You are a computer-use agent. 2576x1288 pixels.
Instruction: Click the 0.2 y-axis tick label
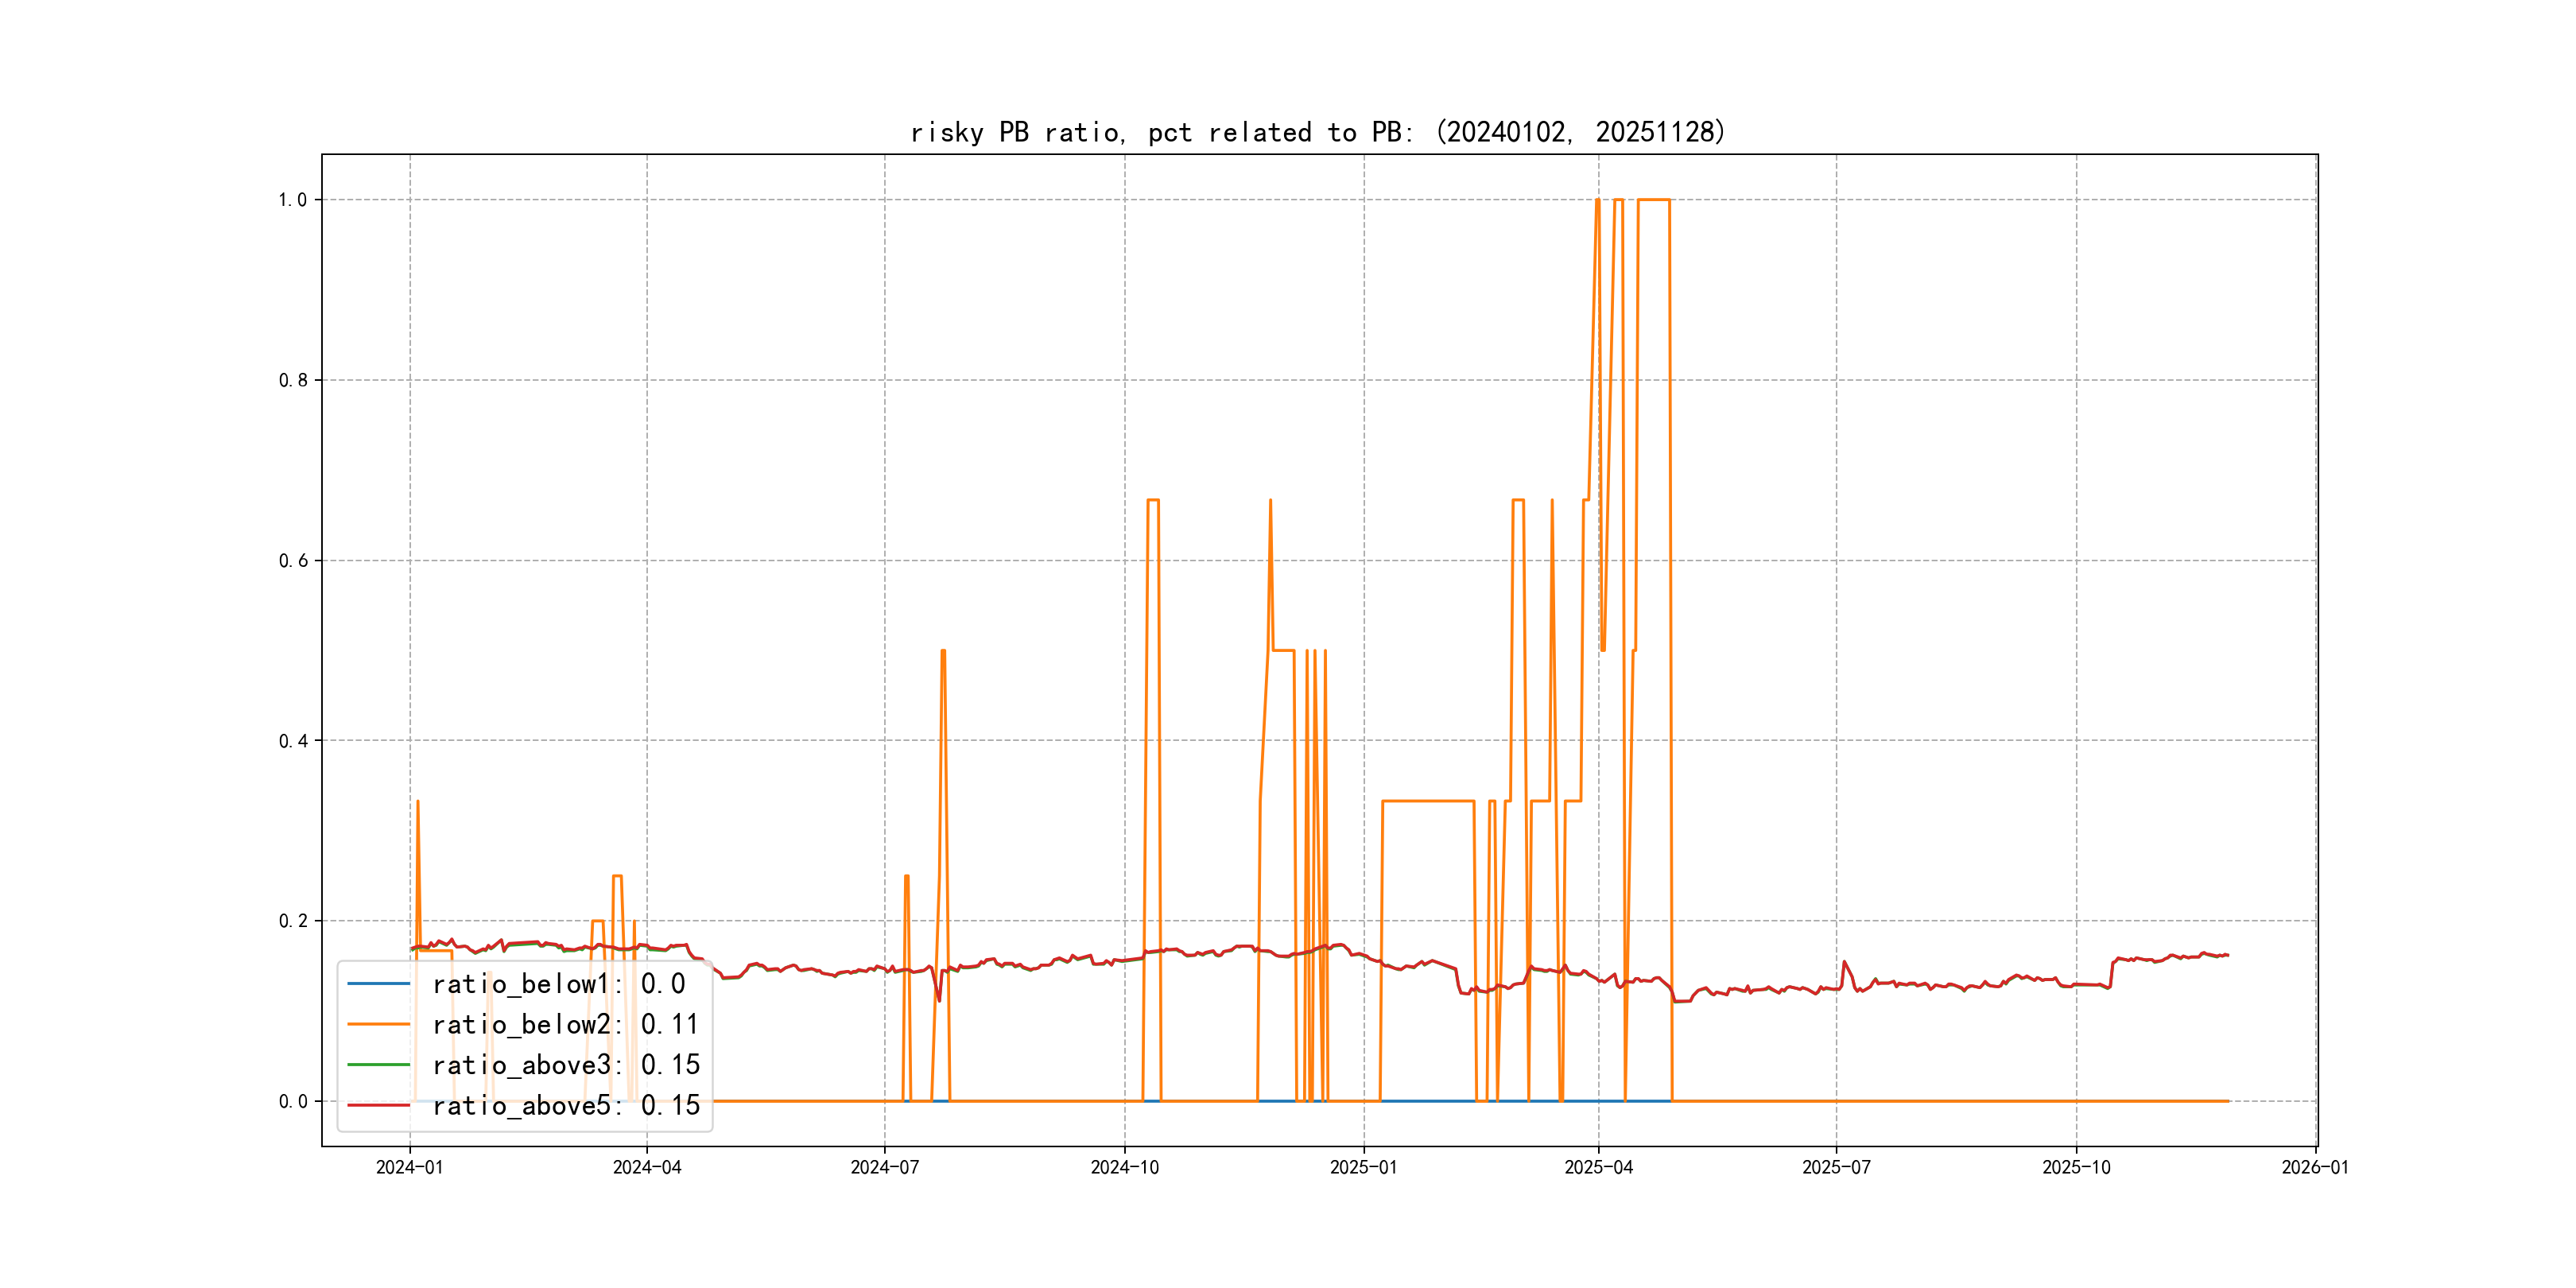(293, 921)
